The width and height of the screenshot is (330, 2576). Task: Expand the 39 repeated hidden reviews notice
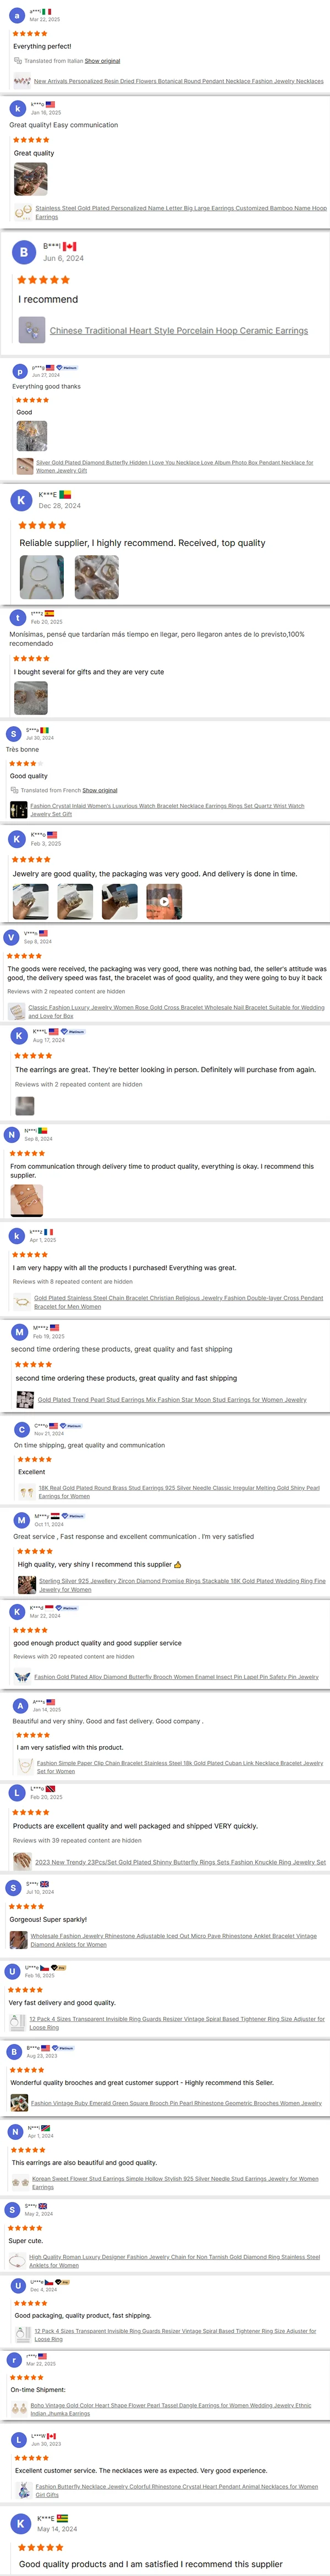pos(77,1840)
